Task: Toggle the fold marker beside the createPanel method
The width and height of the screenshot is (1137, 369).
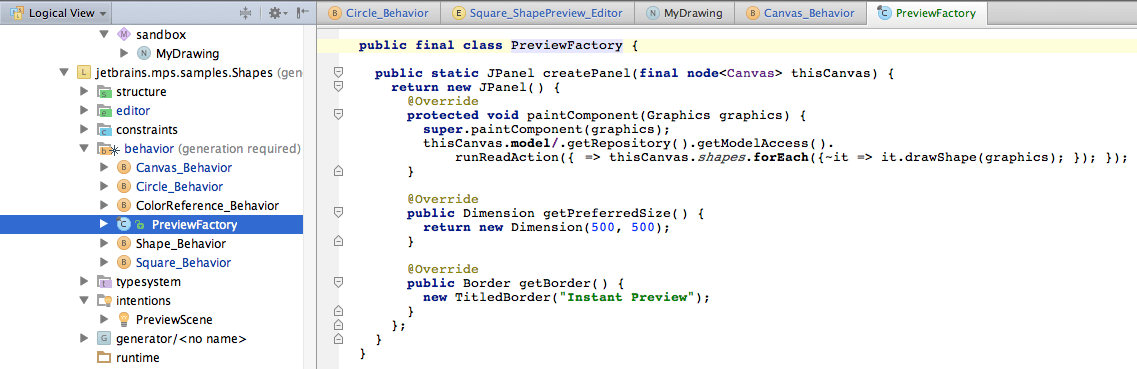Action: (x=337, y=72)
